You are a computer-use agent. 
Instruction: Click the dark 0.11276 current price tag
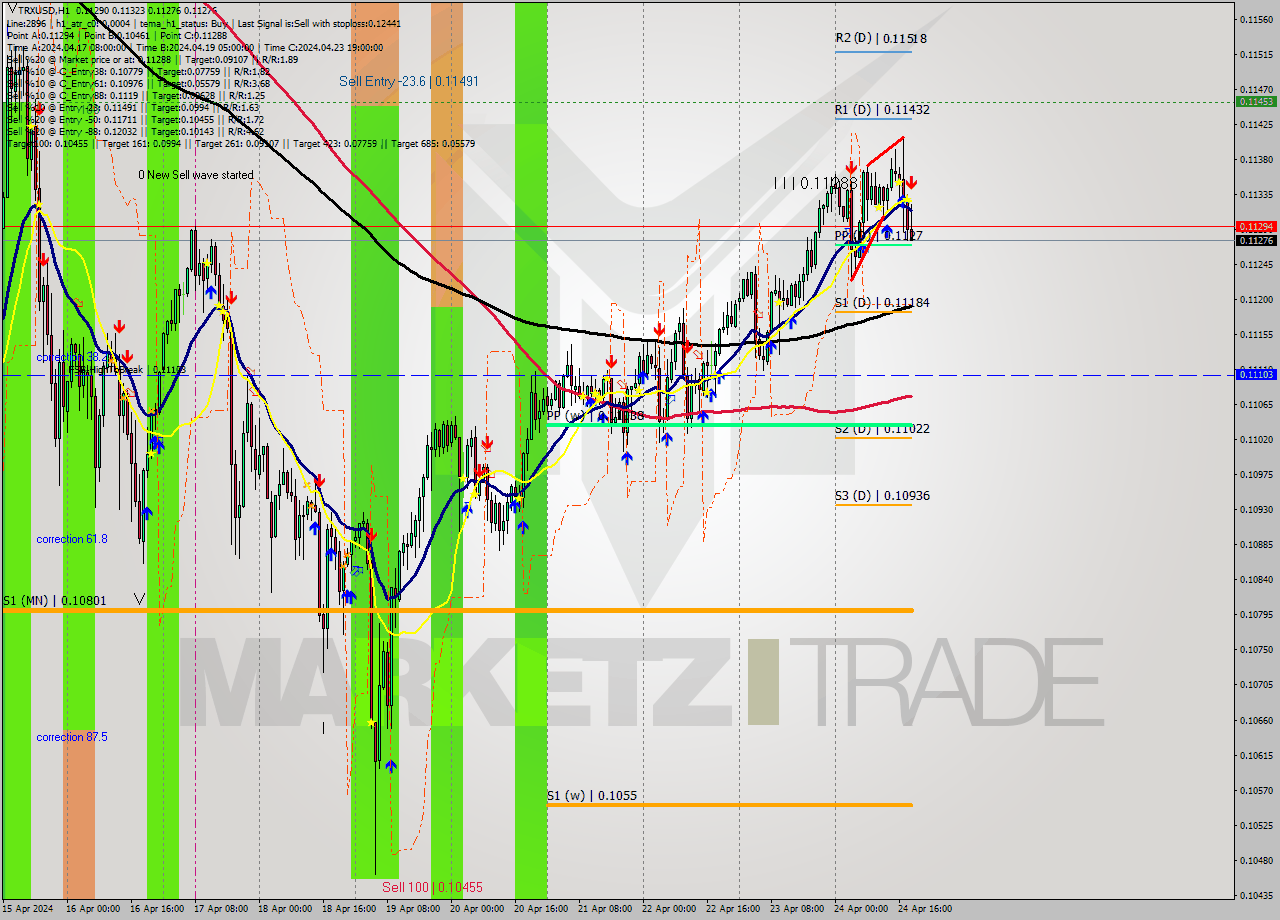(1256, 240)
